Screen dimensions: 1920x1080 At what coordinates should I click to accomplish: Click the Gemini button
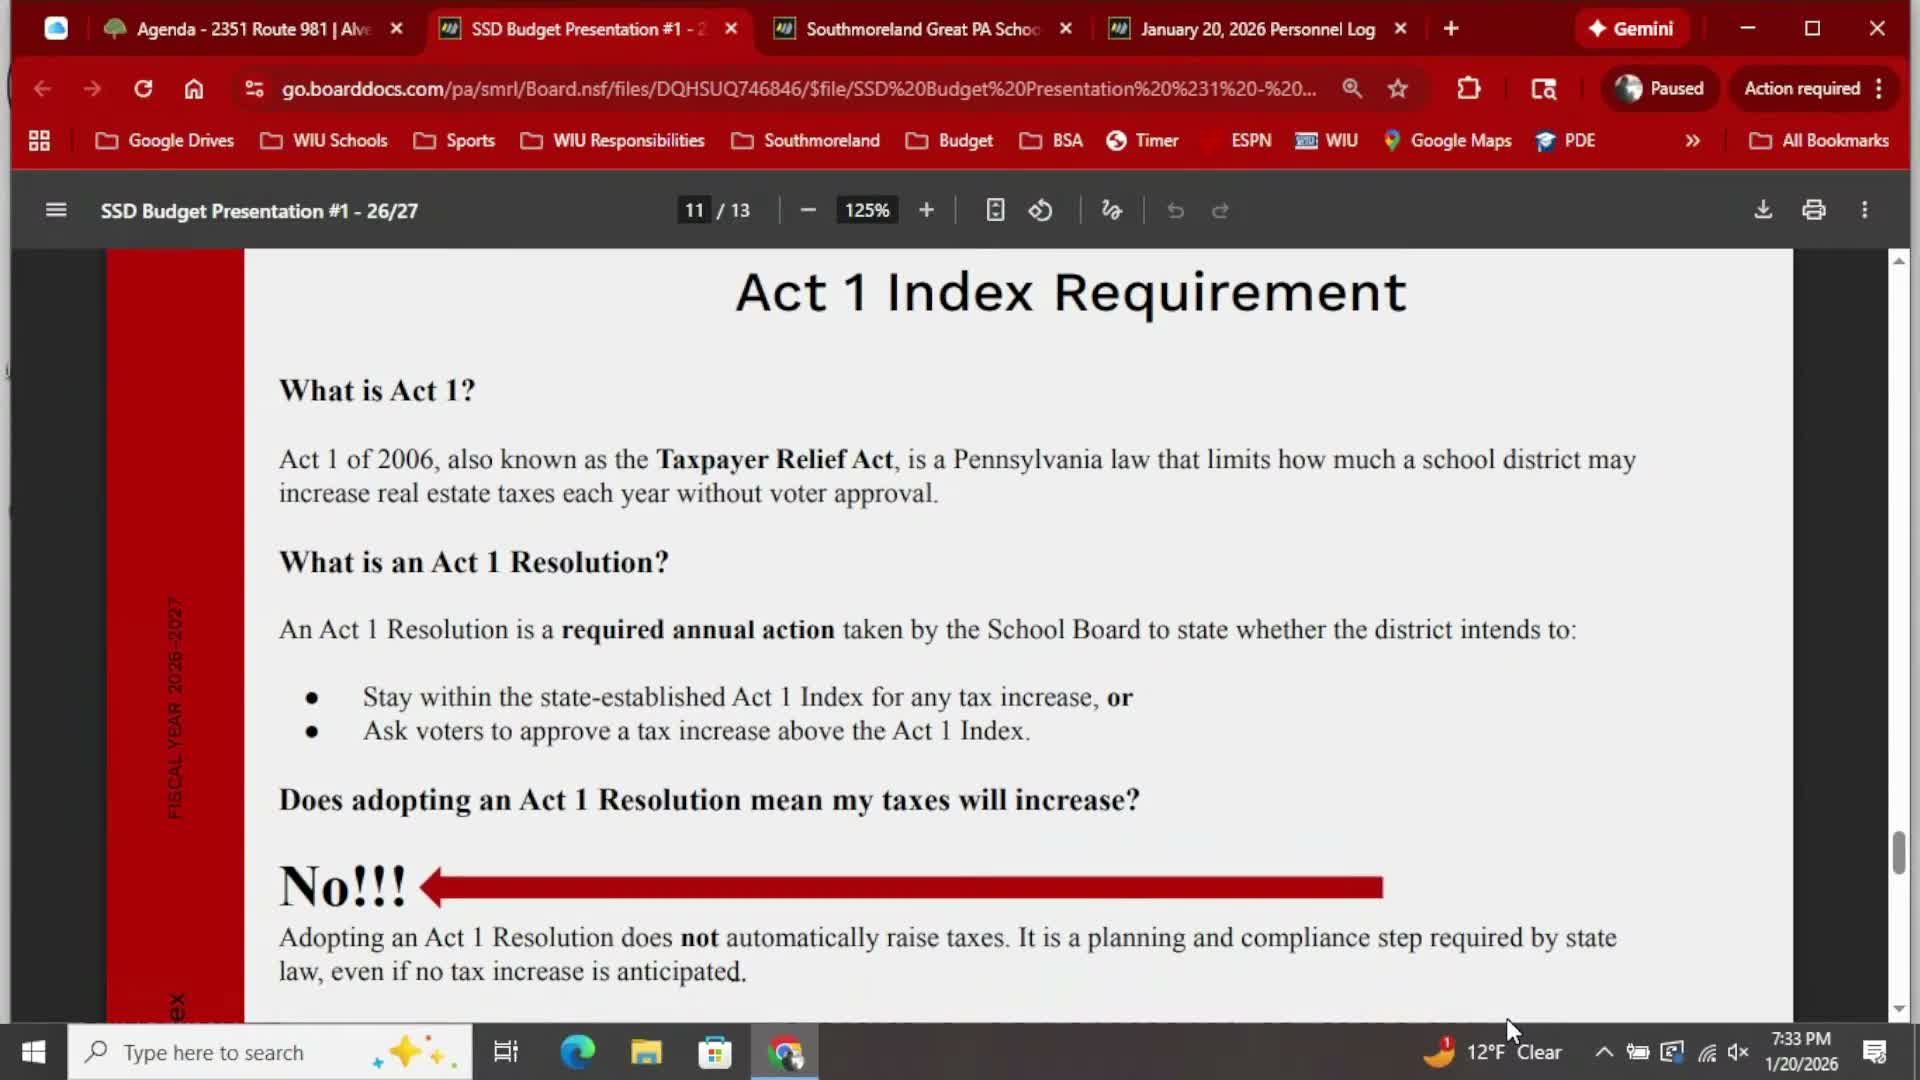tap(1631, 29)
